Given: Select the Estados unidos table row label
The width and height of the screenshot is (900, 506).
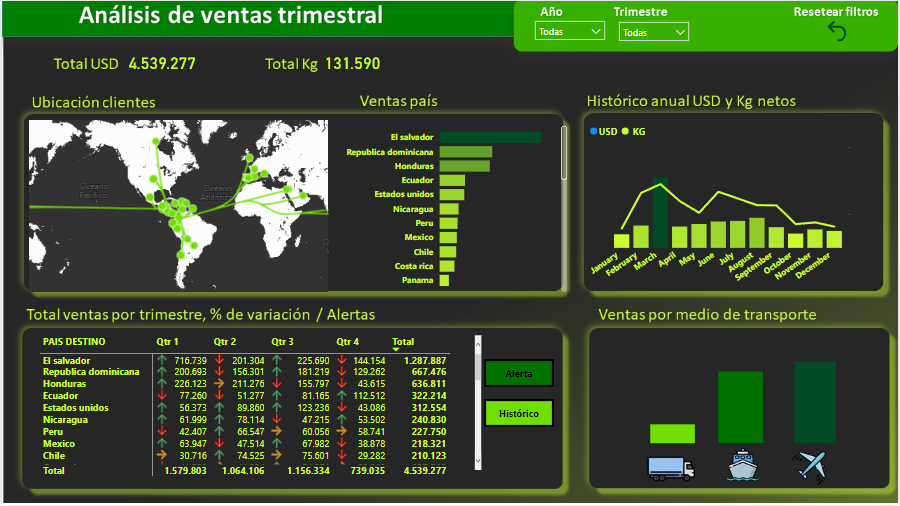Looking at the screenshot, I should click(x=75, y=408).
